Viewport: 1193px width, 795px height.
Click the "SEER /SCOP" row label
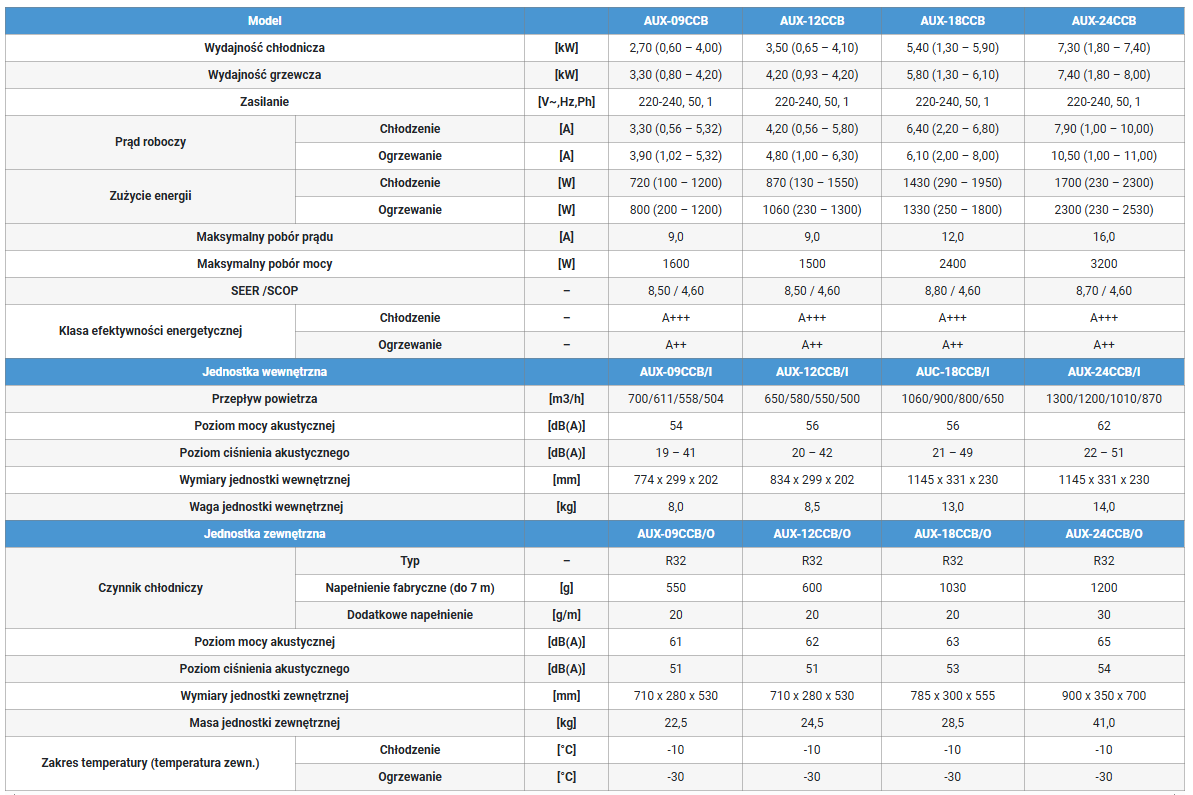265,291
